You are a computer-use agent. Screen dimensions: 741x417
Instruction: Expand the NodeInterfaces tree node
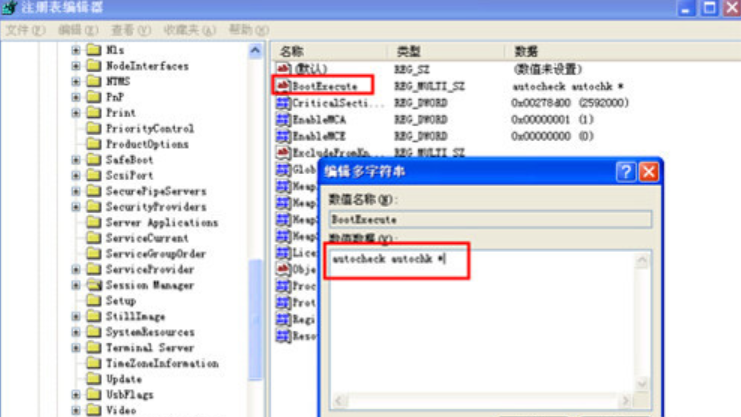76,66
